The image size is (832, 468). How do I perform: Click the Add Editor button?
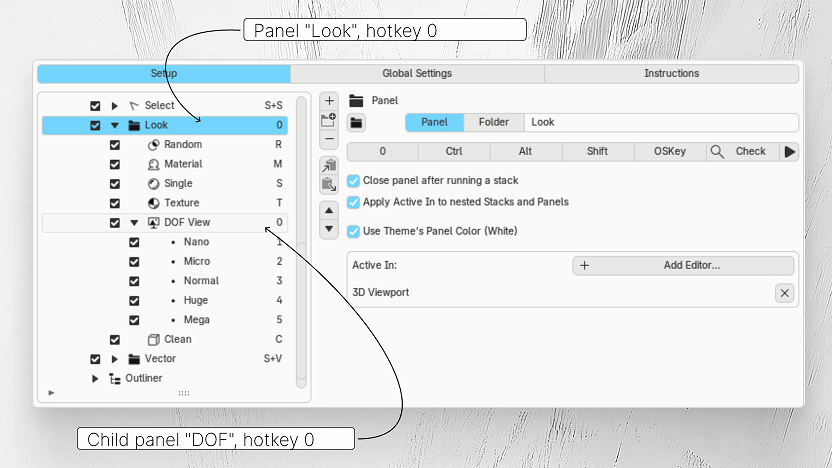683,265
